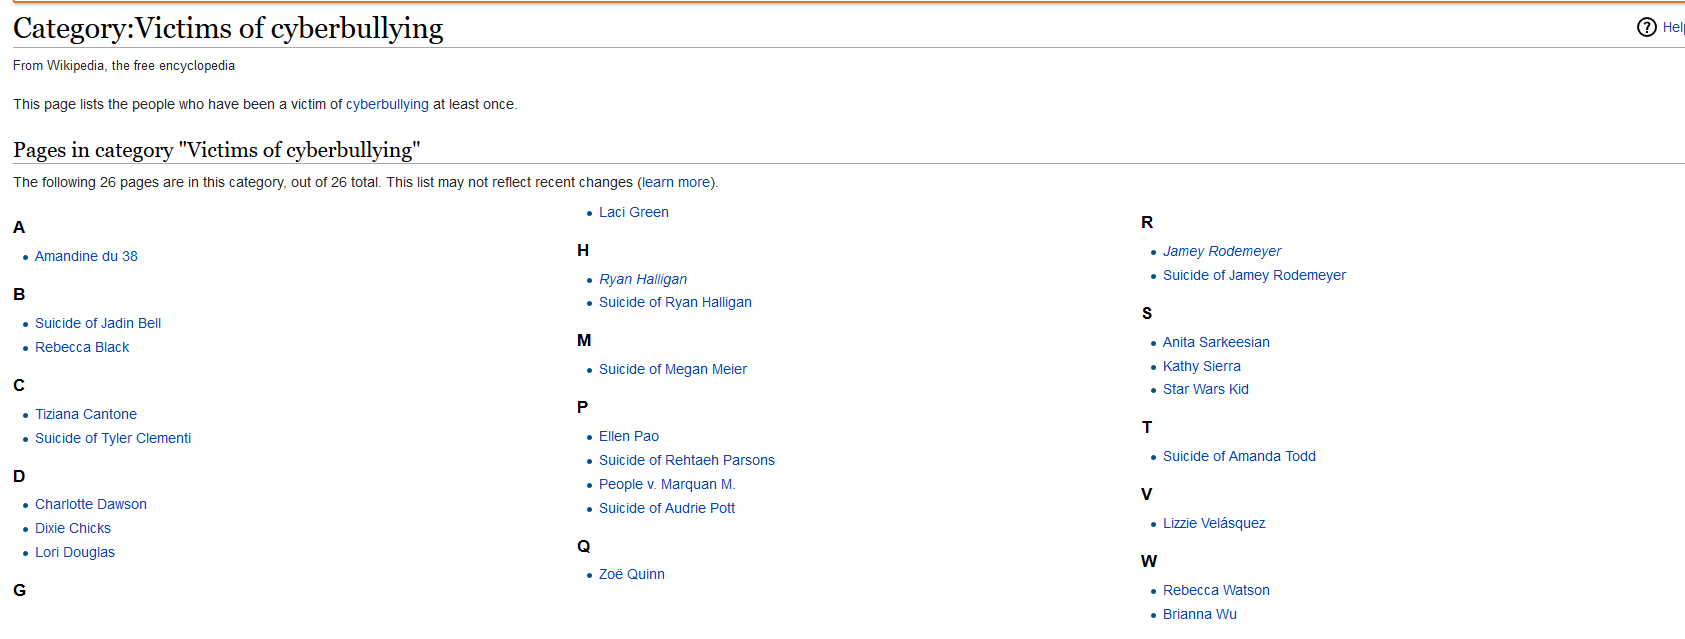The height and width of the screenshot is (639, 1685).
Task: Click the letter heading 'D'
Action: [x=19, y=477]
